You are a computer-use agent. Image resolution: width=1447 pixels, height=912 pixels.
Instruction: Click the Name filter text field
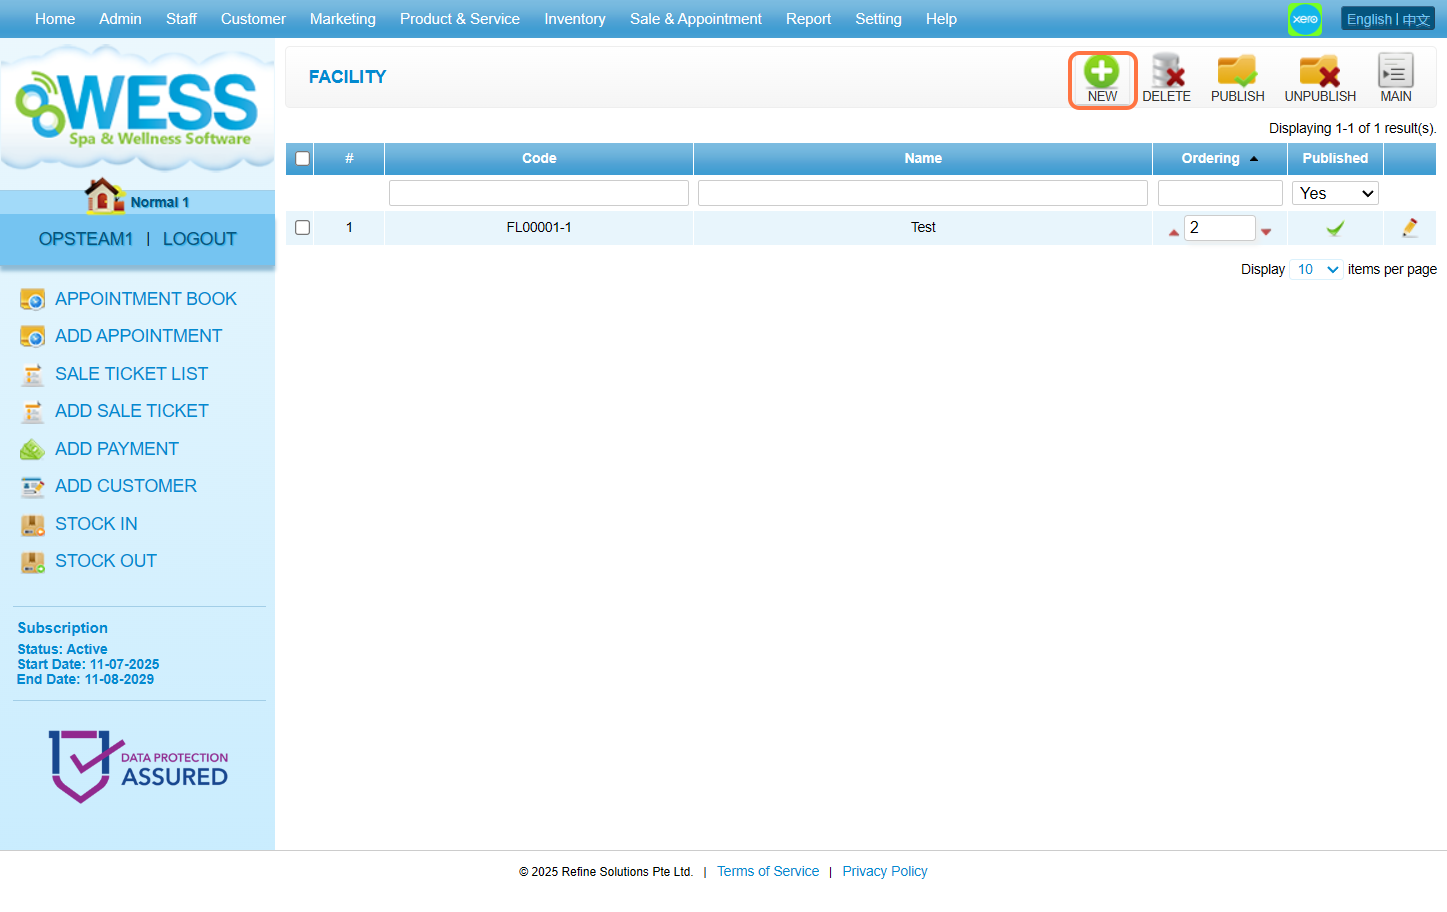click(922, 193)
